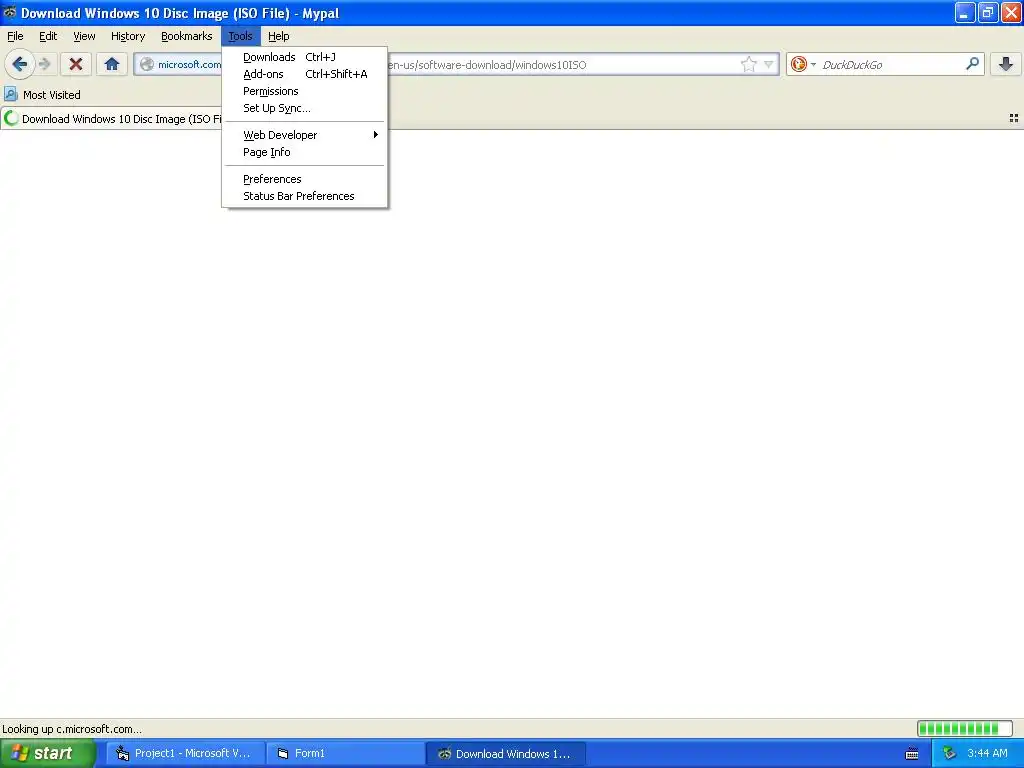1024x768 pixels.
Task: Select Permissions menu entry
Action: coord(305,91)
